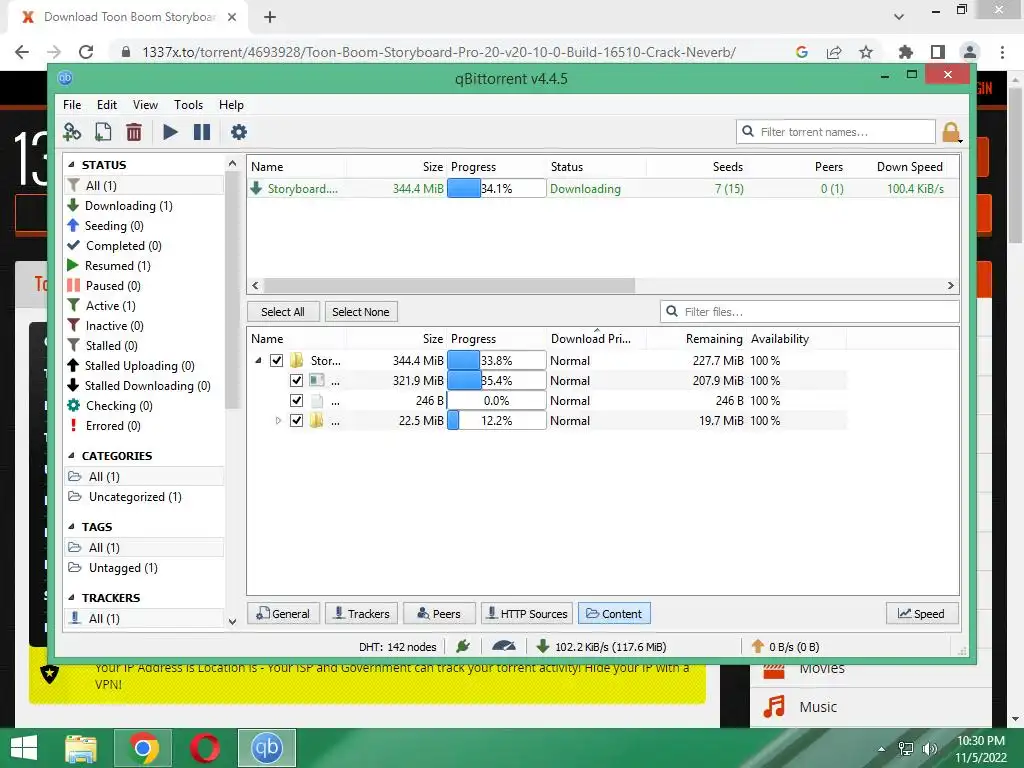Click the 12.2% folder progress bar
This screenshot has width=1024, height=768.
496,421
